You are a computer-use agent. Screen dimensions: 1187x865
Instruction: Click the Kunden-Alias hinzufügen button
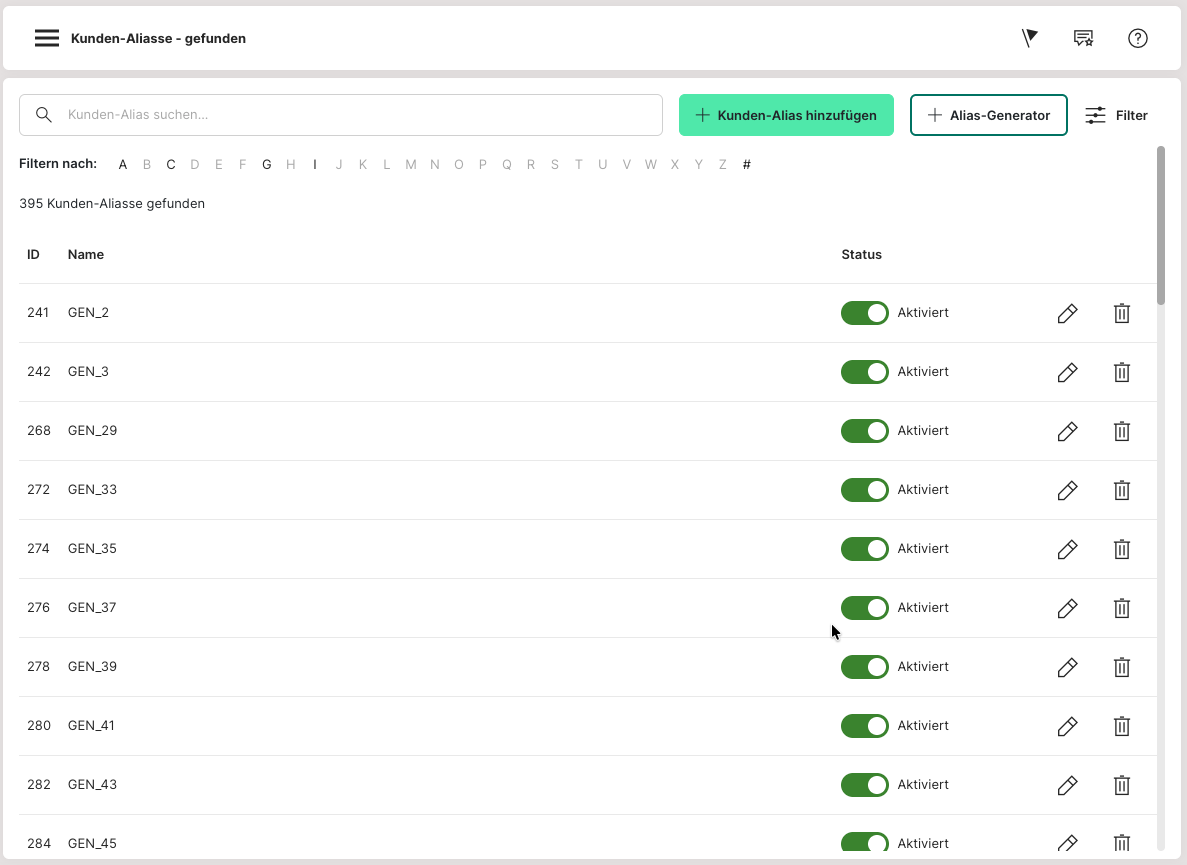786,115
